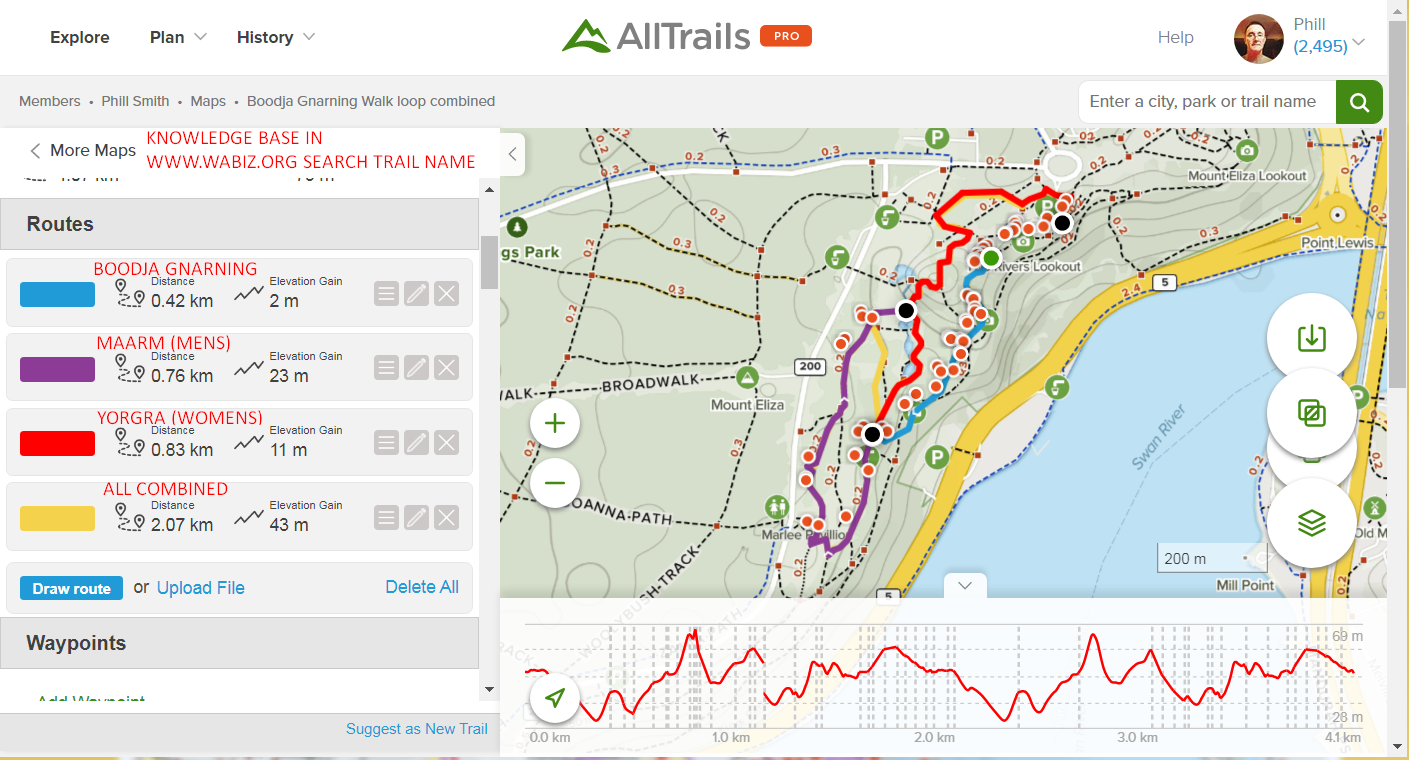
Task: Edit the All Combined yellow route
Action: tap(417, 517)
